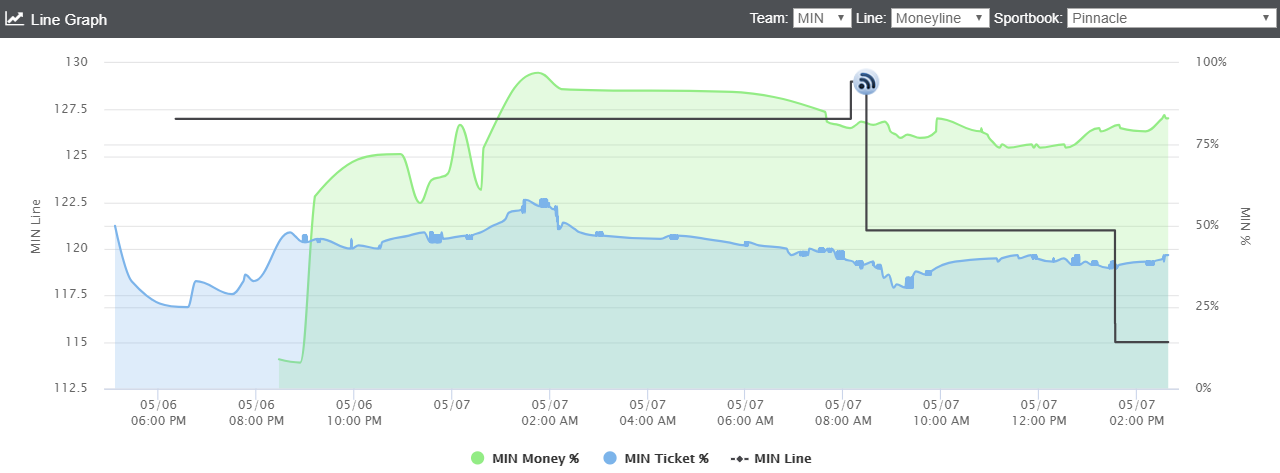Viewport: 1280px width, 473px height.
Task: Click the 05/07 06:00 AM axis label
Action: point(745,413)
